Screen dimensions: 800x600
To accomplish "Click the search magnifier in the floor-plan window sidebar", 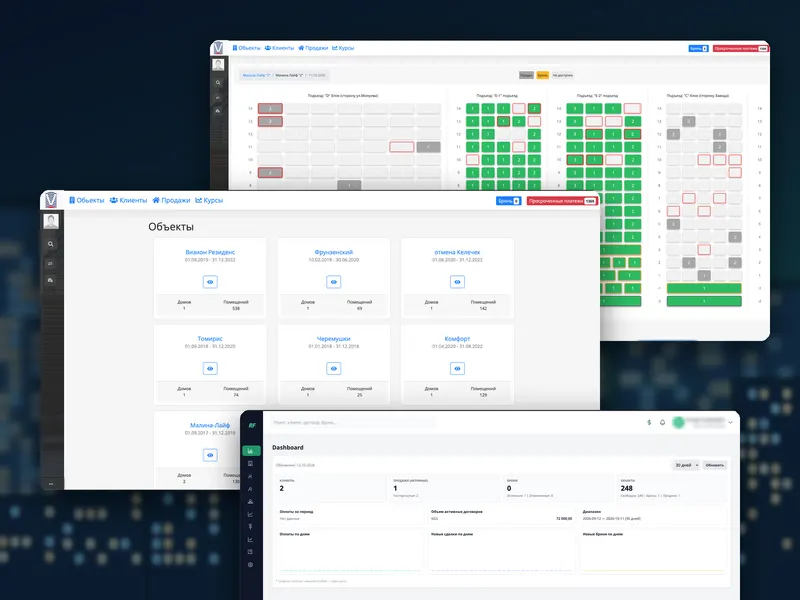I will pos(218,83).
